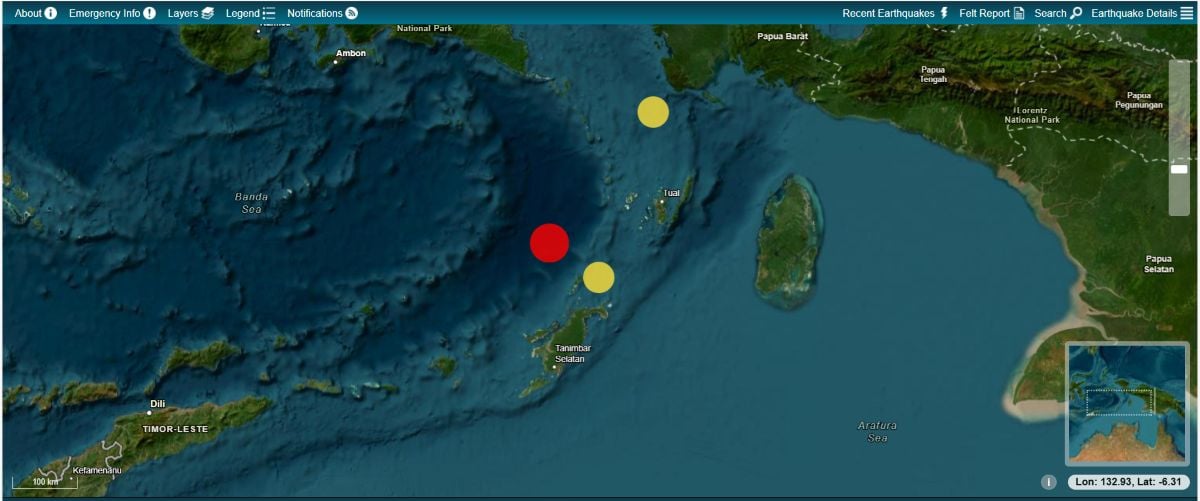This screenshot has width=1200, height=501.
Task: Click the Layers stack icon
Action: coord(208,13)
